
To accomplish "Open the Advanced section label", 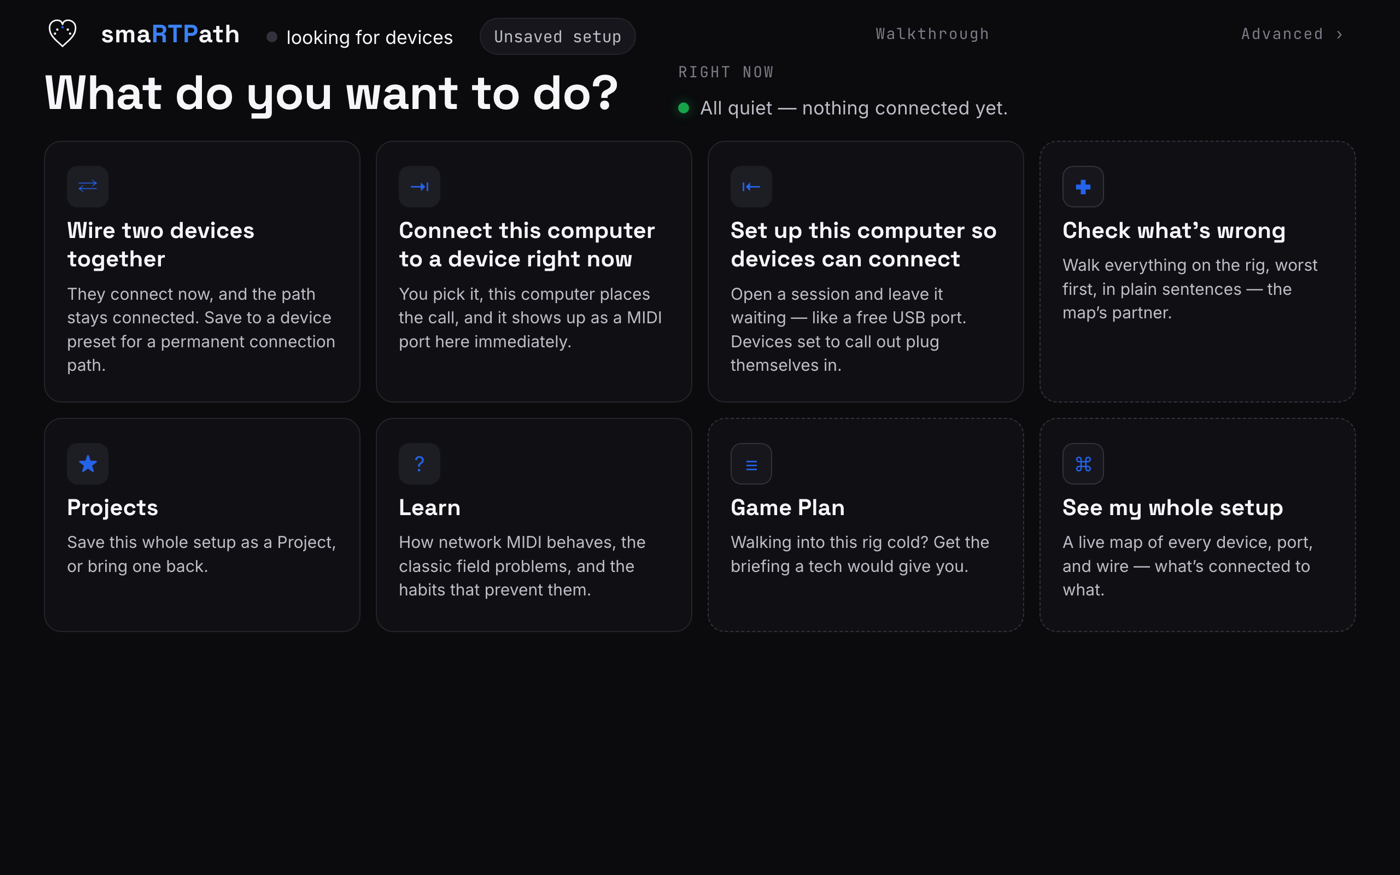I will [x=1282, y=34].
